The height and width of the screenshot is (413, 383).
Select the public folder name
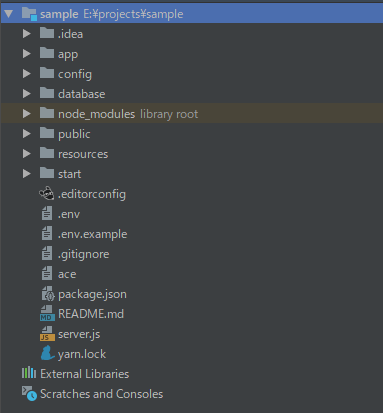[74, 134]
